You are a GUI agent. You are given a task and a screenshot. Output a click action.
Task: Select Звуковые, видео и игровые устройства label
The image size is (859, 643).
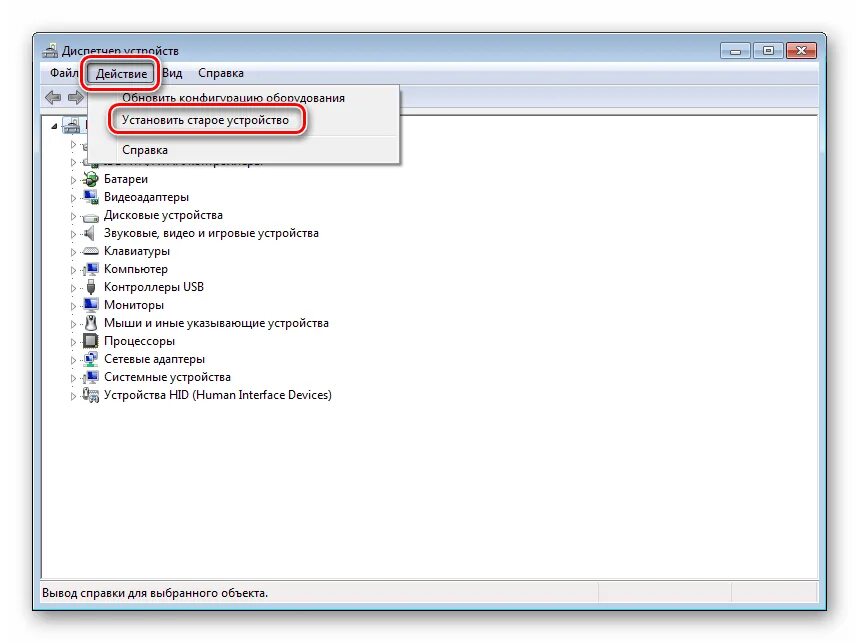(211, 233)
